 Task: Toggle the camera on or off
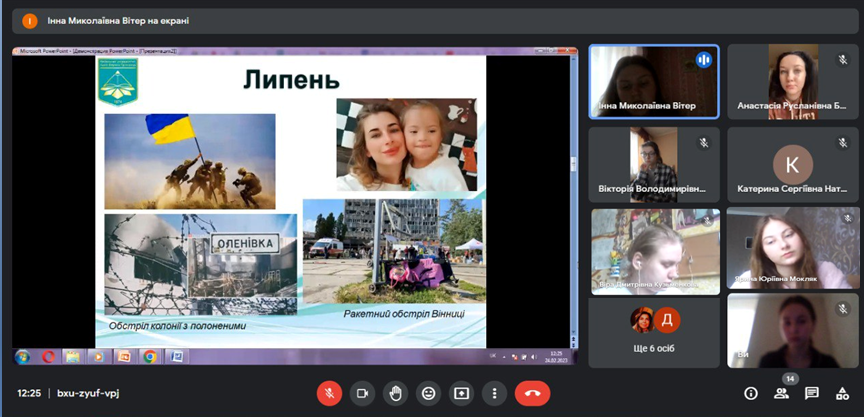362,393
